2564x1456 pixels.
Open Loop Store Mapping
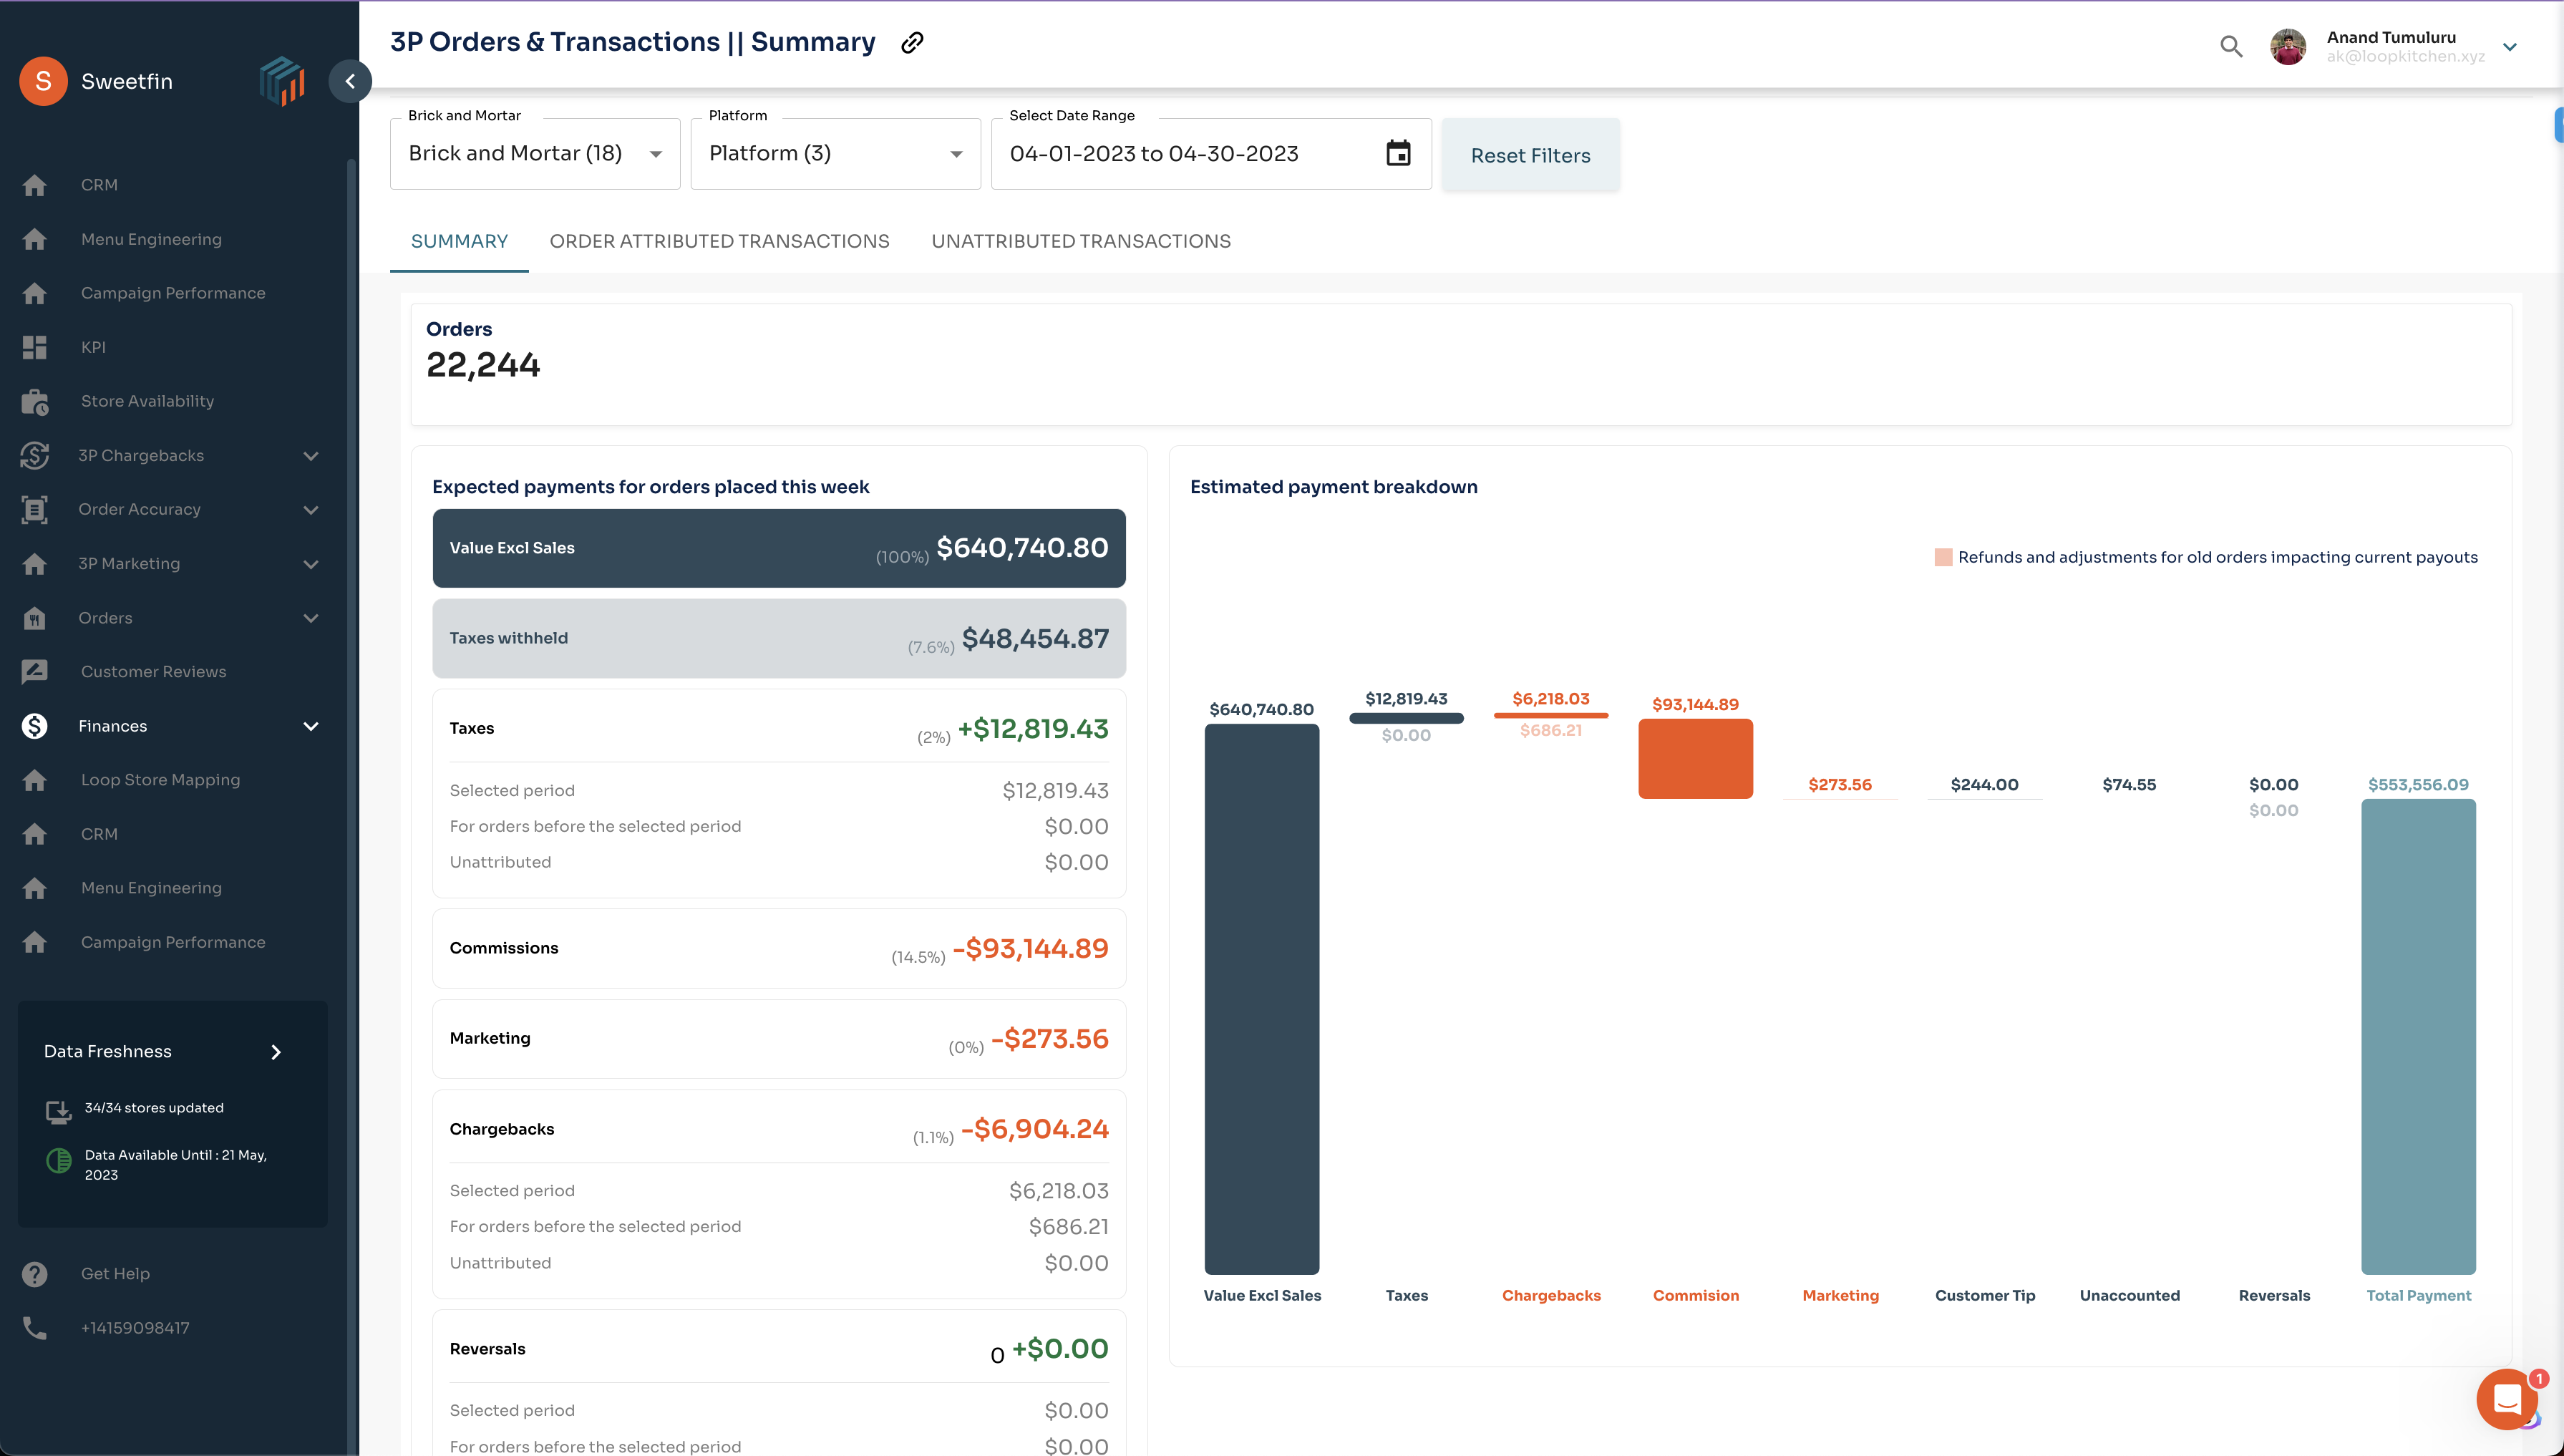160,779
